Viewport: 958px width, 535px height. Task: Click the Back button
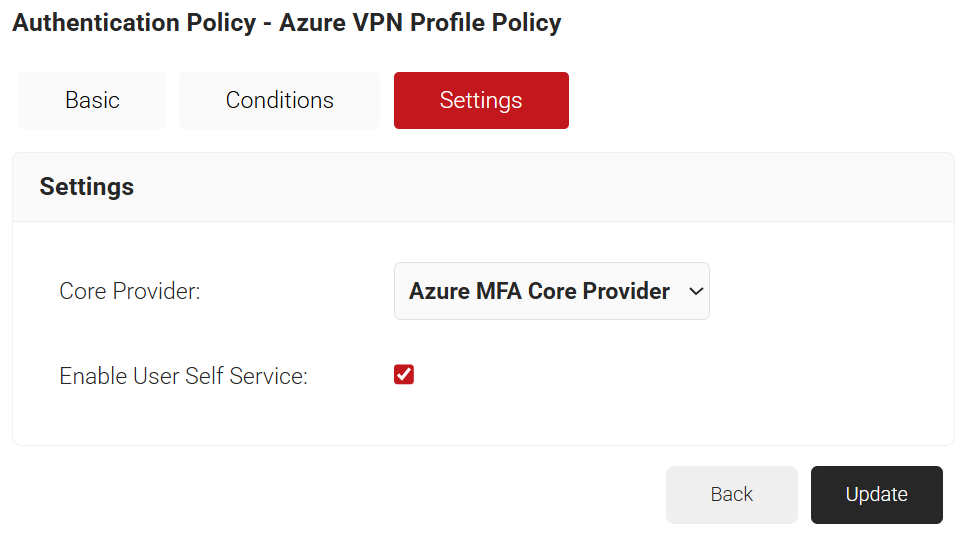pos(731,494)
